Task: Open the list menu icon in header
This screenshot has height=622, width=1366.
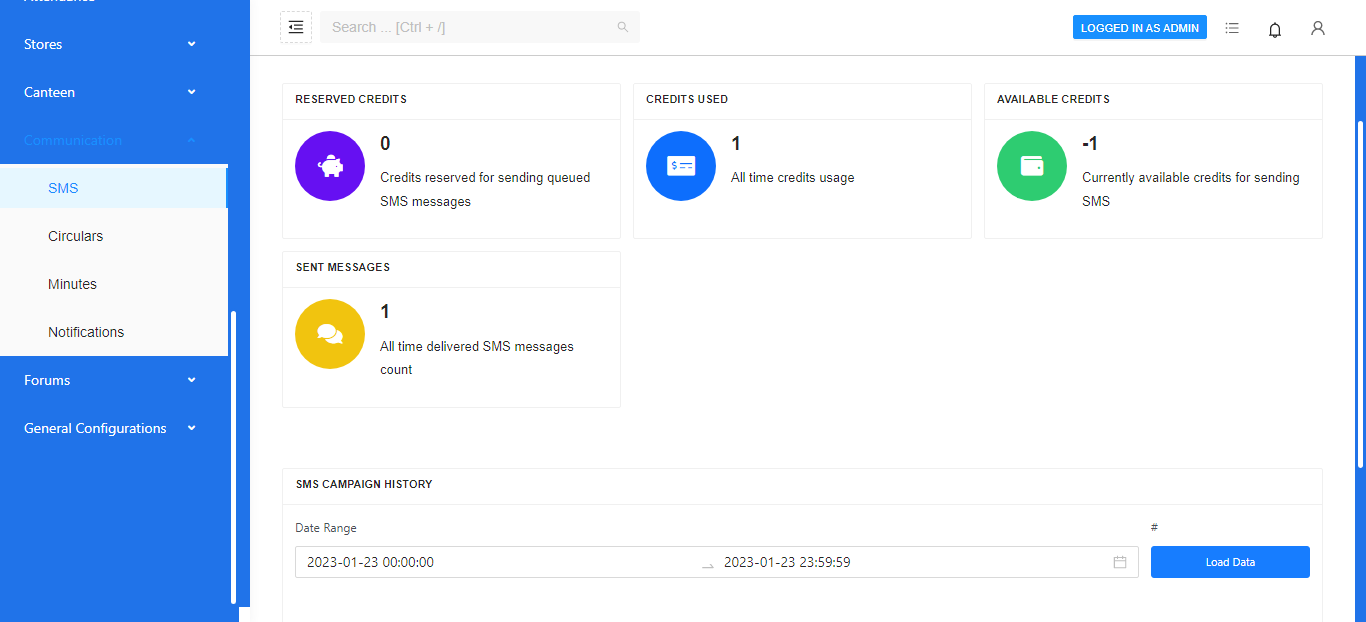Action: coord(1232,28)
